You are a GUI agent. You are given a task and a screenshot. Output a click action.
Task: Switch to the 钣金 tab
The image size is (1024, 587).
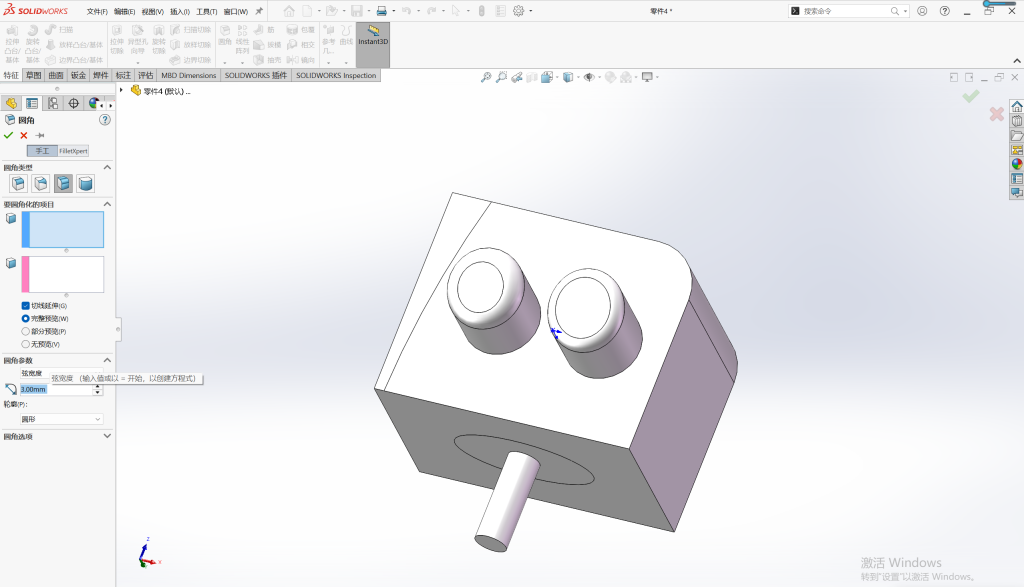[78, 75]
